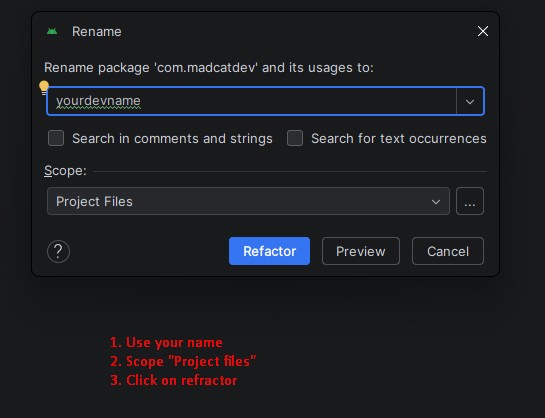Image resolution: width=545 pixels, height=418 pixels.
Task: Click the Preview button
Action: pos(361,251)
